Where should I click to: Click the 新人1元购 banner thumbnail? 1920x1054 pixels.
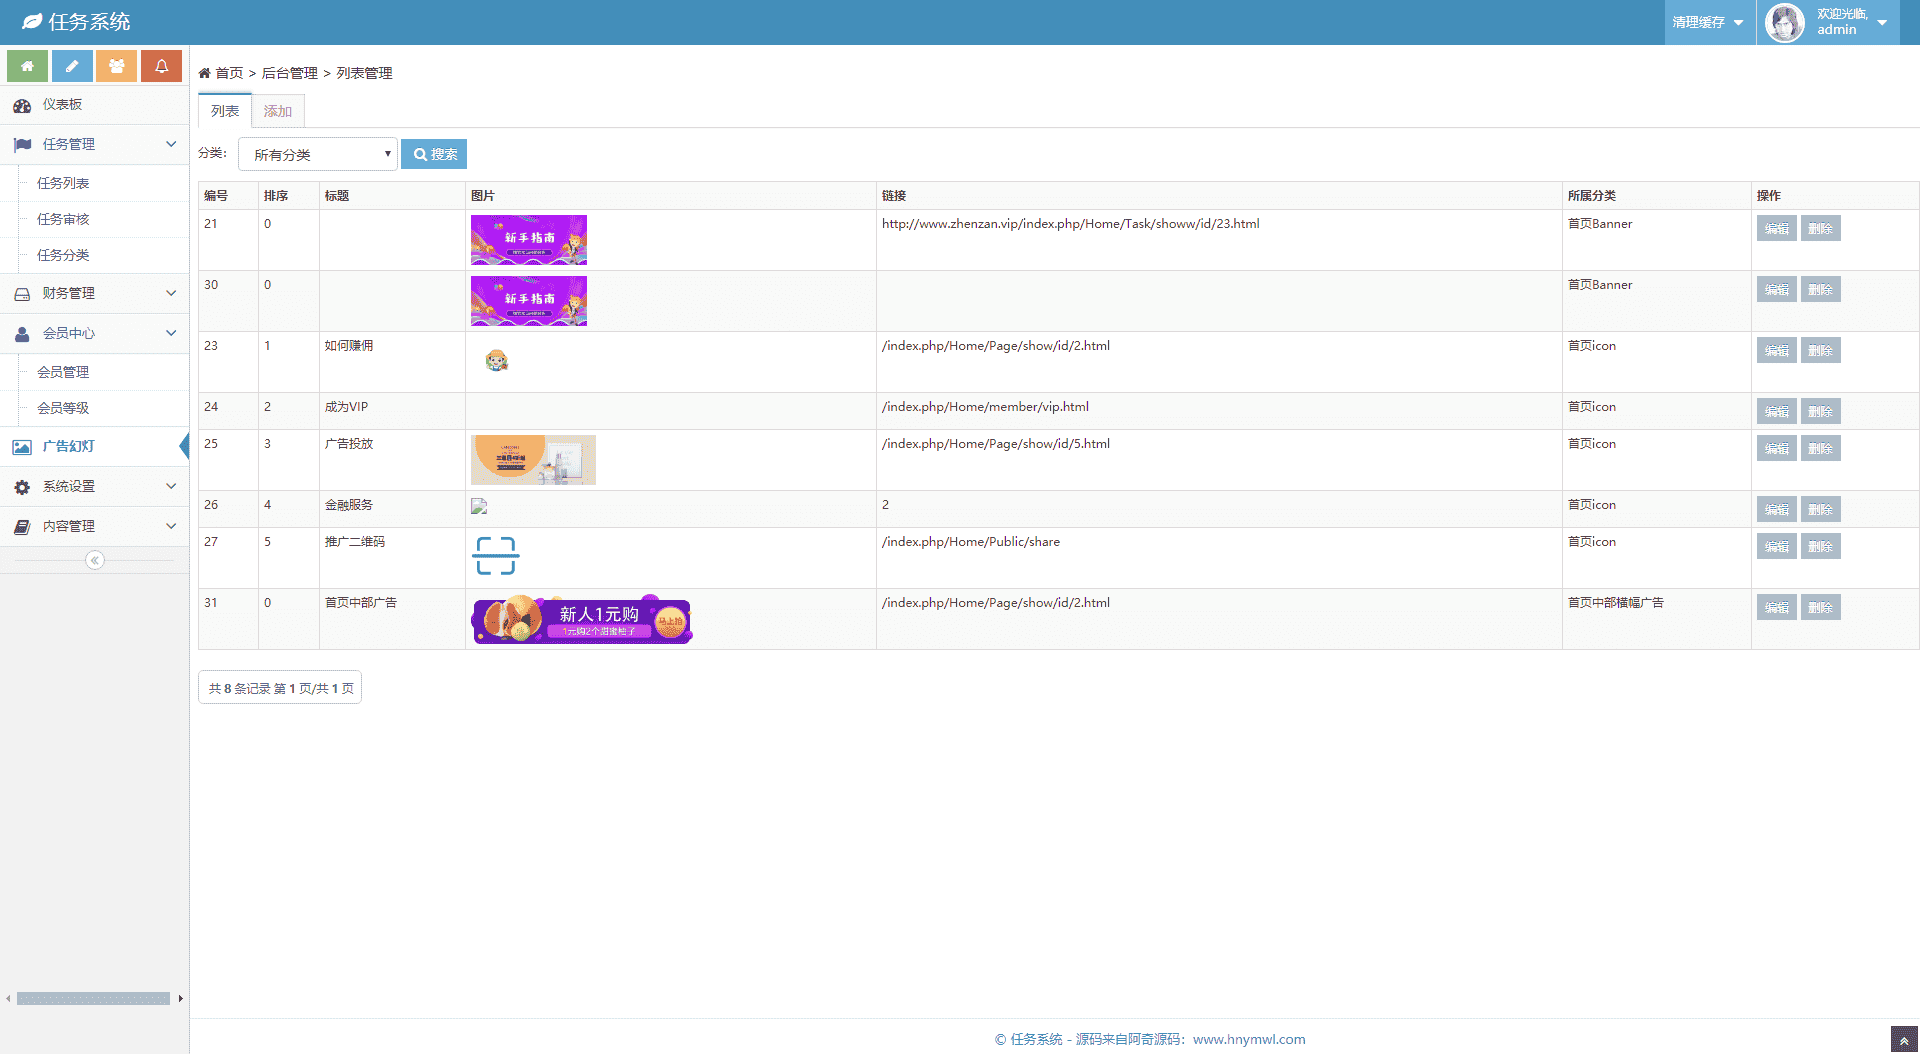(581, 620)
